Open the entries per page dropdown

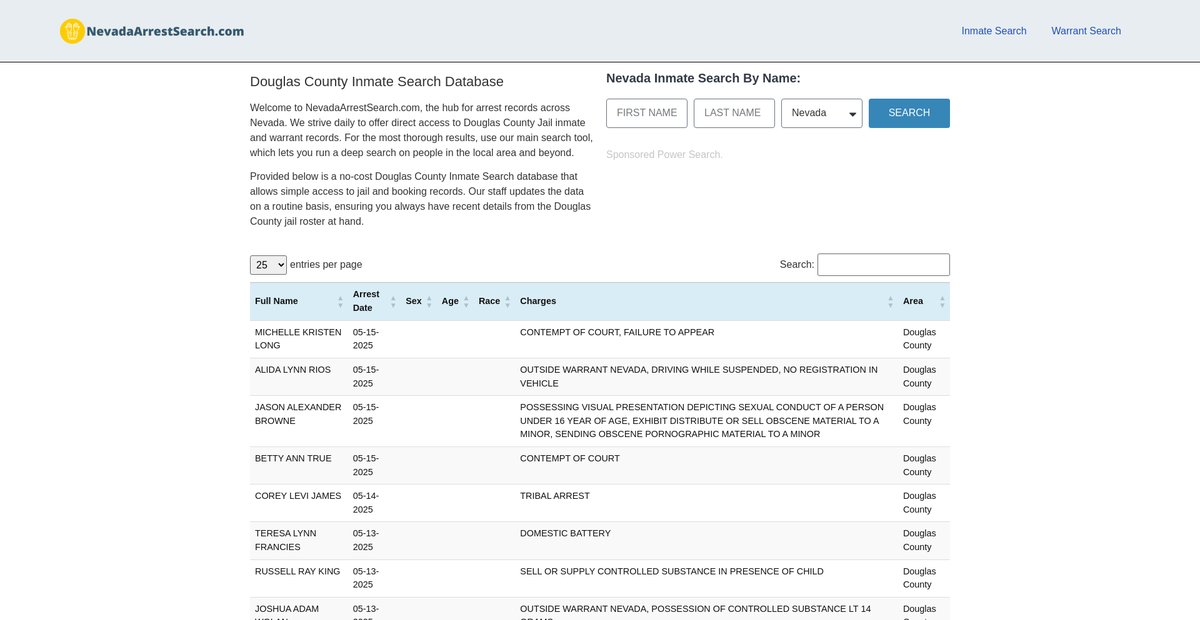268,265
